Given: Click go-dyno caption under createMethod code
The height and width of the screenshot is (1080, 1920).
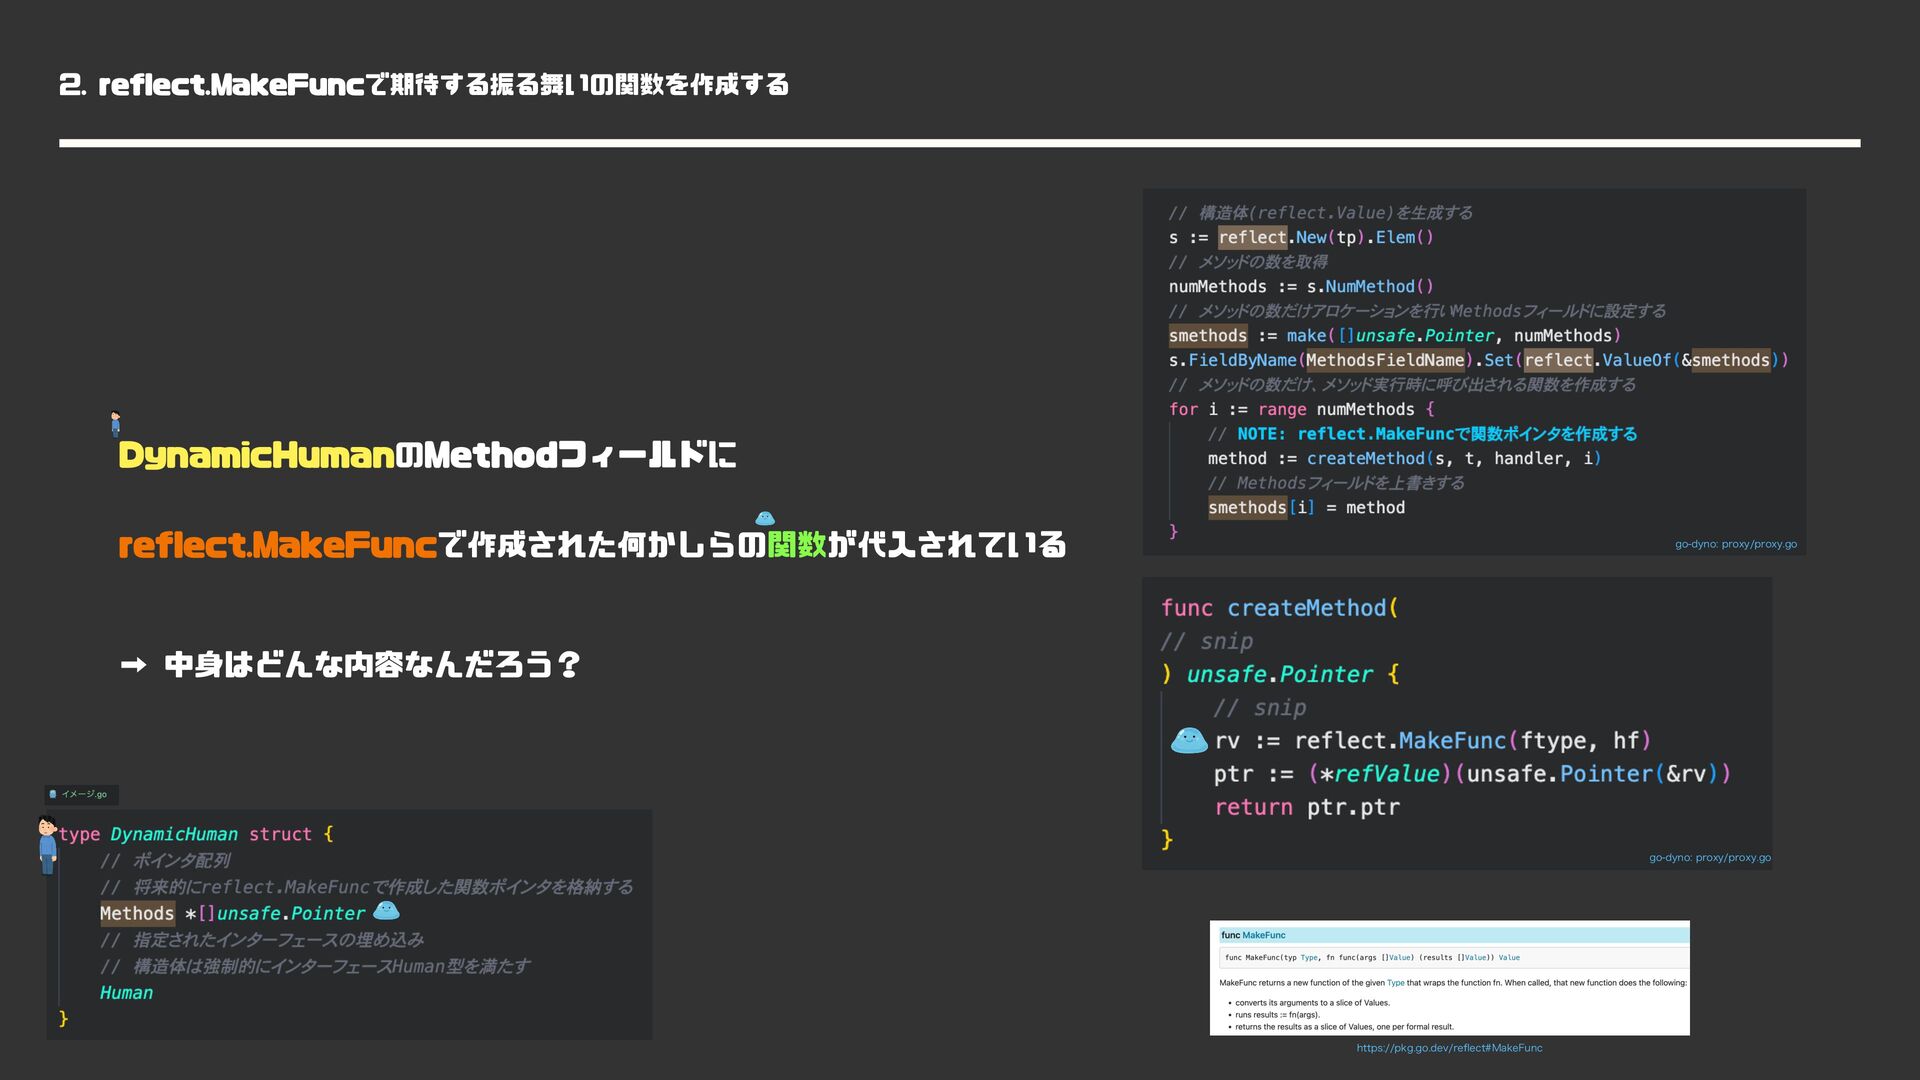Looking at the screenshot, I should (x=1709, y=857).
